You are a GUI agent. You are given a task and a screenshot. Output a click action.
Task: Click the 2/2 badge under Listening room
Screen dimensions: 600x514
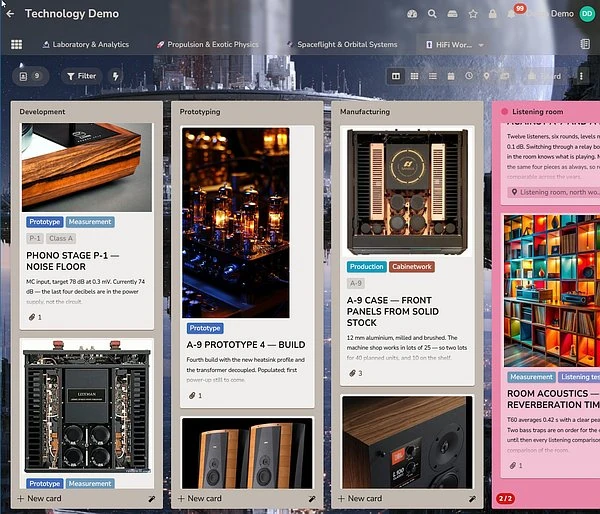click(505, 498)
